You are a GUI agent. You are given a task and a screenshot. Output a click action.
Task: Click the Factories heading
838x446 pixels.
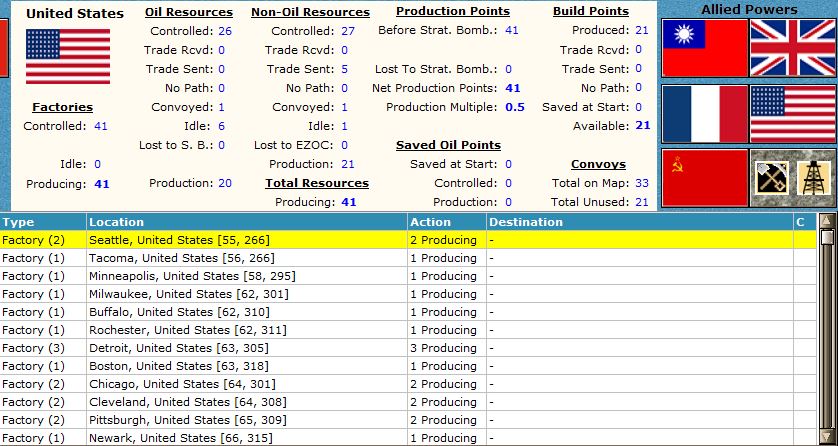pos(63,107)
